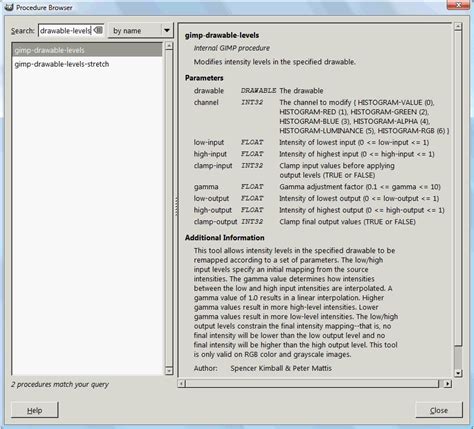Select gimp-drawable-levels-stretch in the list

[87, 64]
